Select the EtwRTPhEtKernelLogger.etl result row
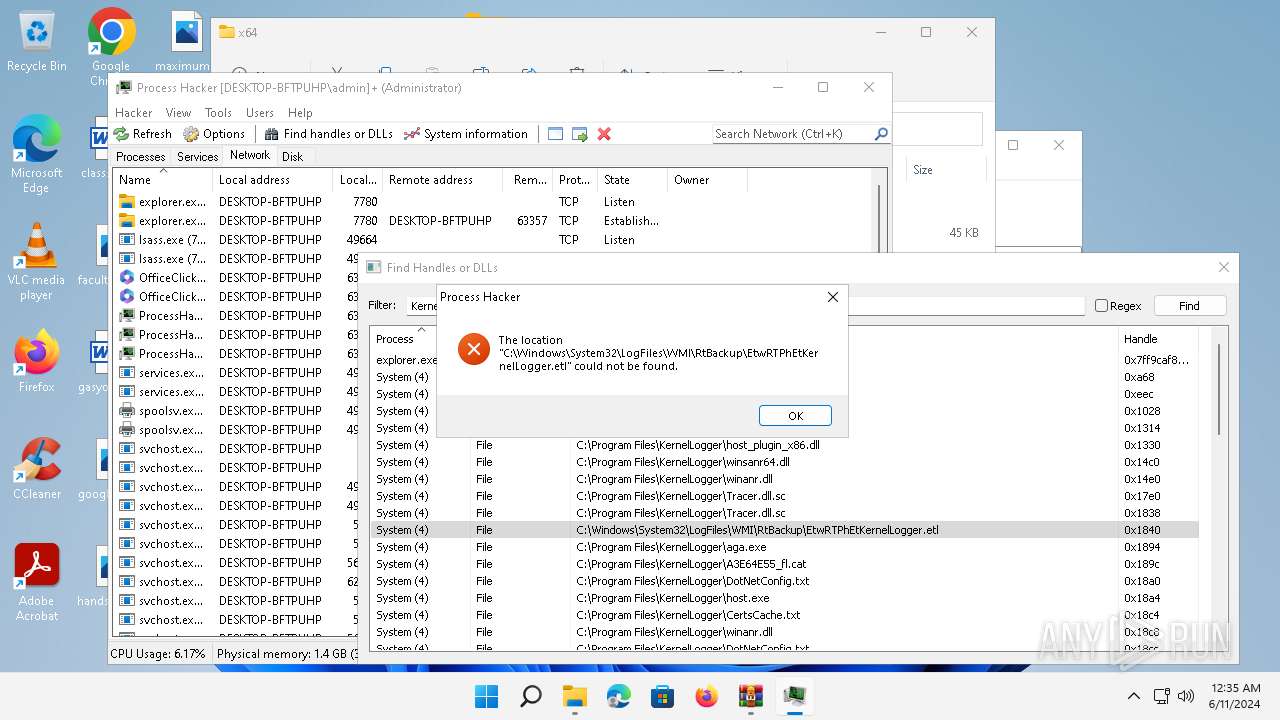This screenshot has width=1280, height=720. (784, 530)
